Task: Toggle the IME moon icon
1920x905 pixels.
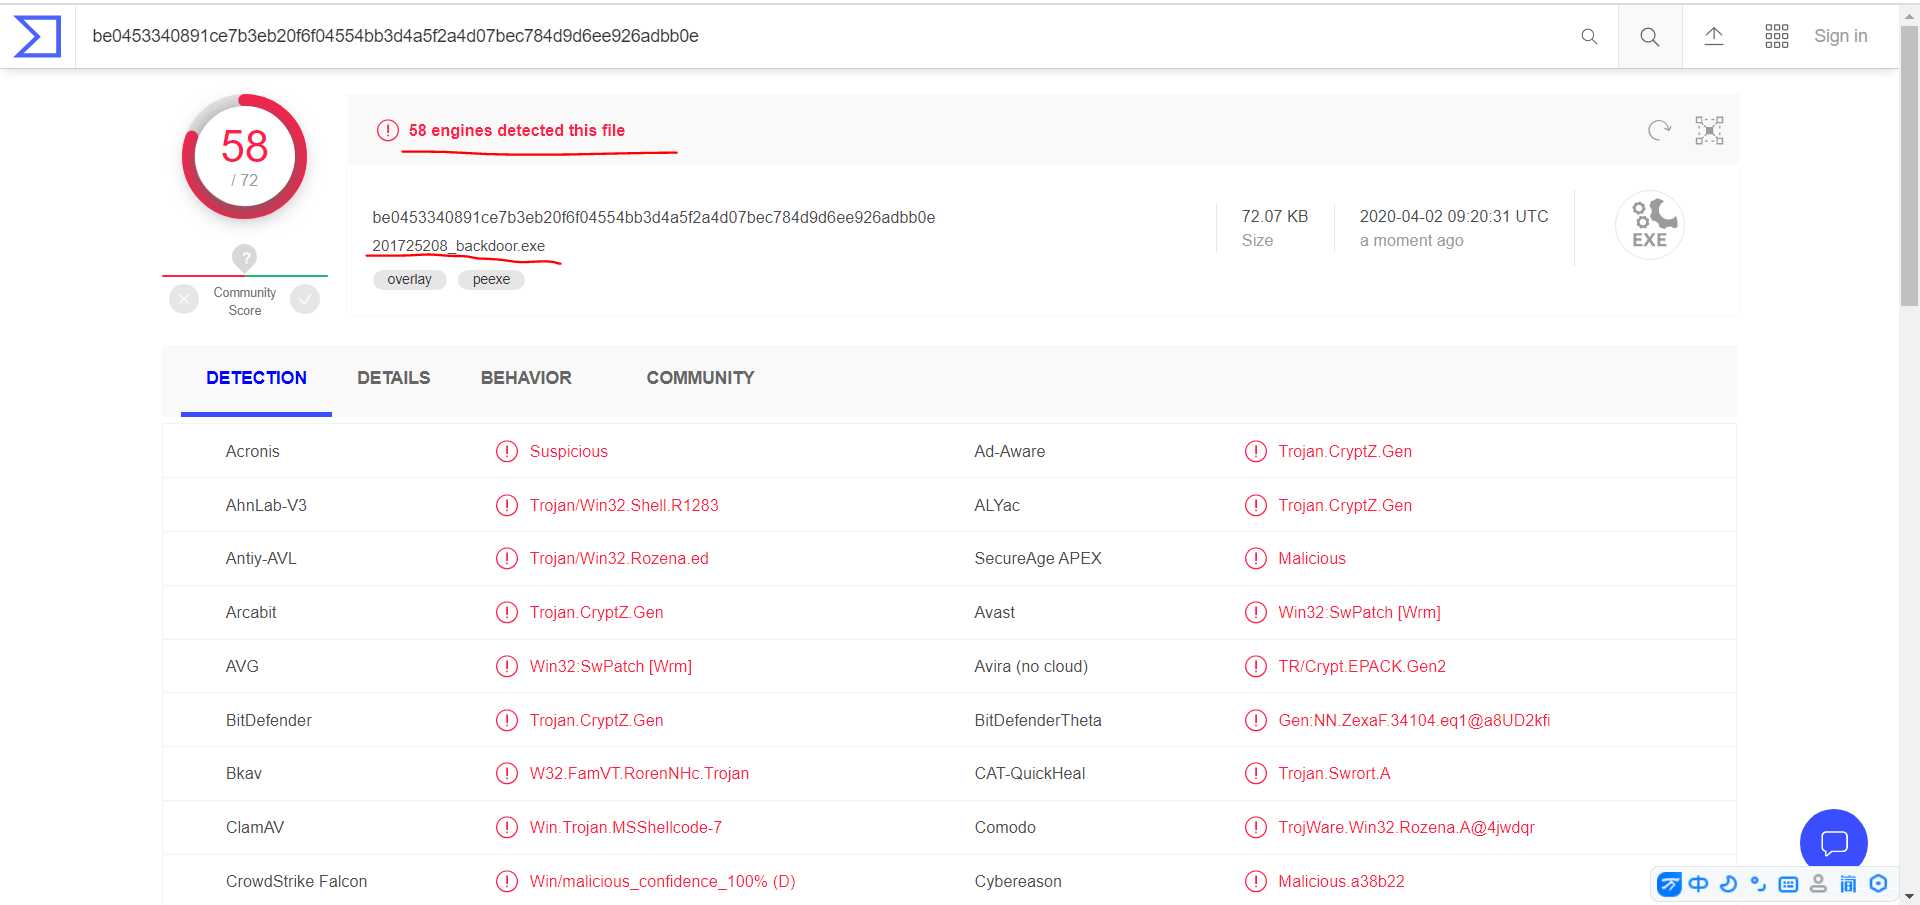Action: coord(1728,884)
